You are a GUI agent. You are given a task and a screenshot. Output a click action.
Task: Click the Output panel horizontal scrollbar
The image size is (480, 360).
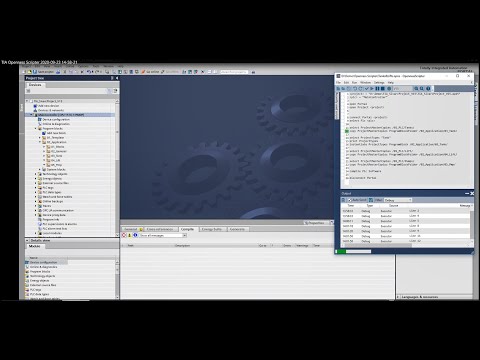378,245
